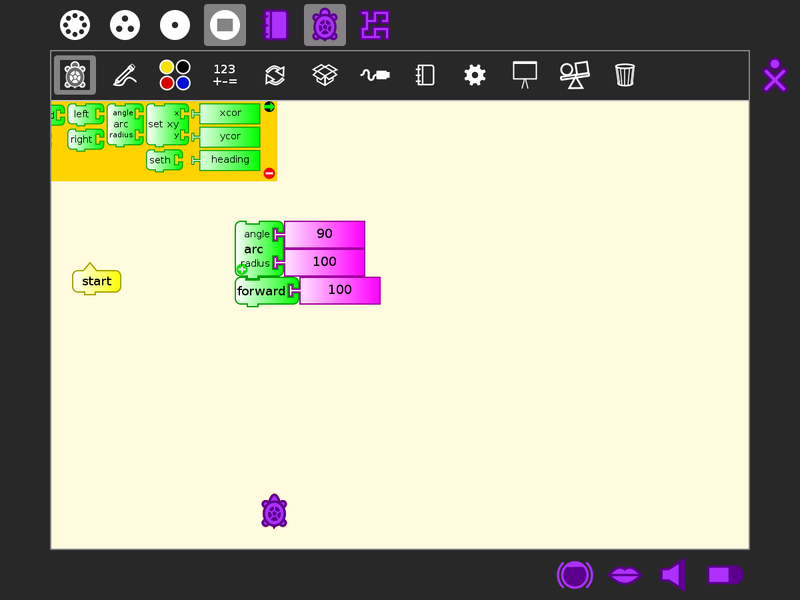Switch to Neighborhood view
Image resolution: width=800 pixels, height=600 pixels.
point(75,25)
